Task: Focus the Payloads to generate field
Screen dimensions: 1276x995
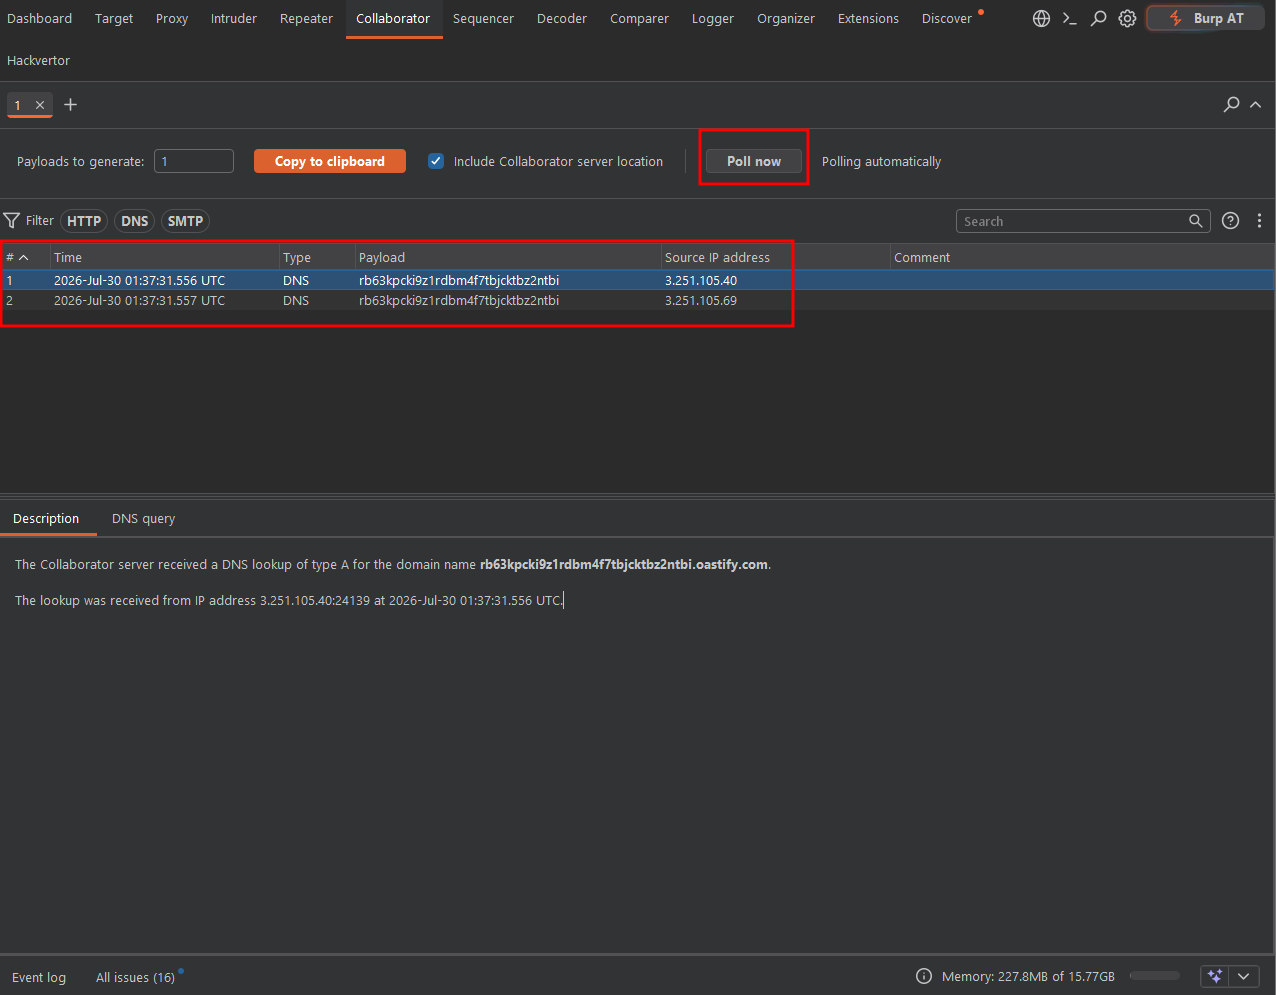Action: [x=194, y=161]
